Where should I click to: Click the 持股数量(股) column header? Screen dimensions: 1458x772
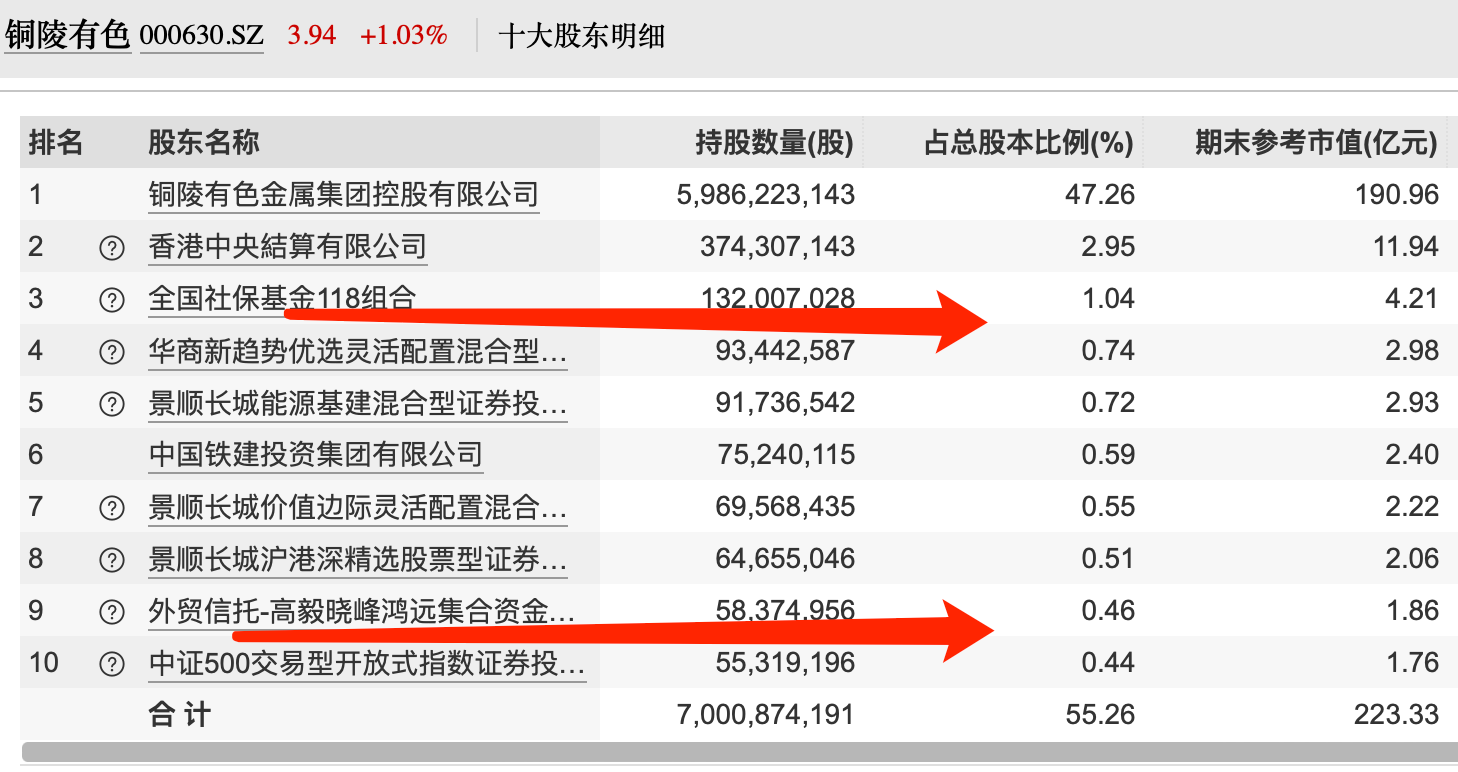pyautogui.click(x=775, y=143)
